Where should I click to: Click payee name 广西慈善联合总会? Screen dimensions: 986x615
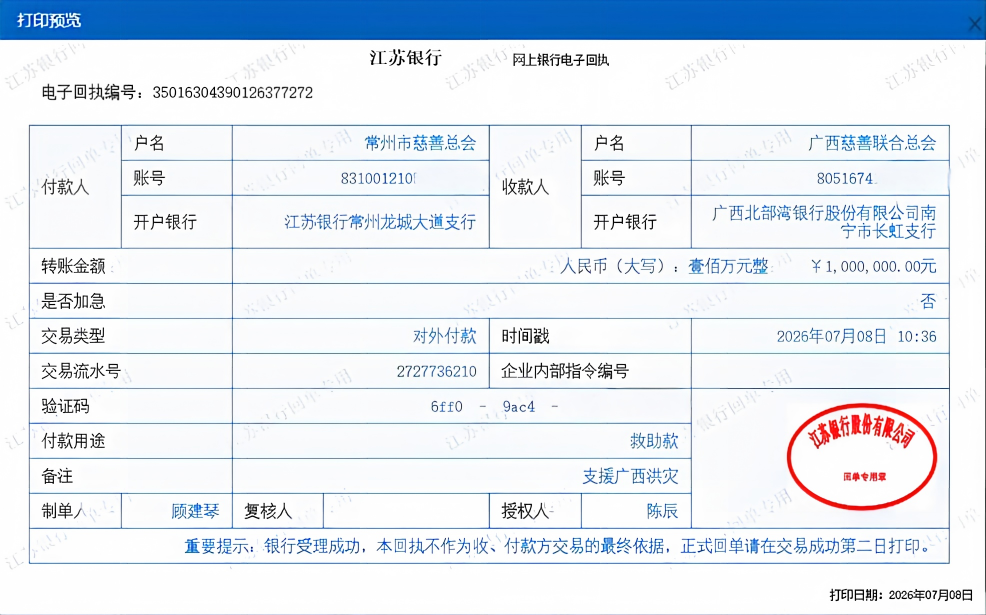[x=872, y=143]
